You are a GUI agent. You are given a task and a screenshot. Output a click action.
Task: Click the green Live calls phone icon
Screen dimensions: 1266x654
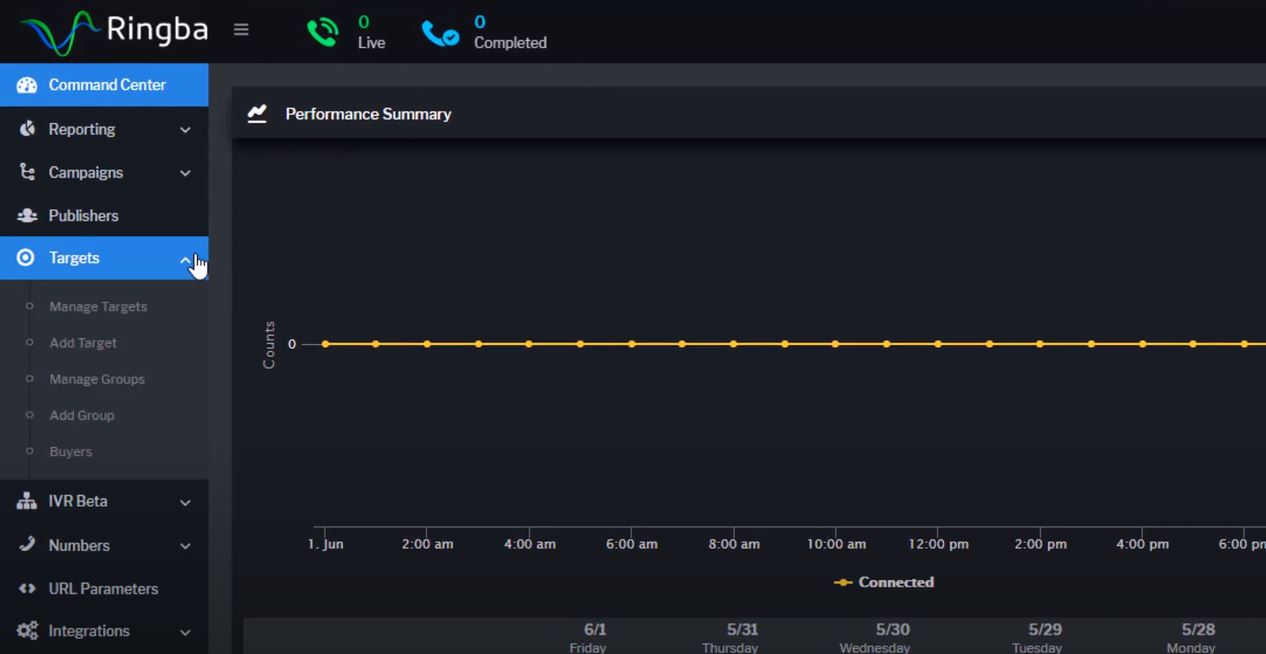tap(322, 32)
